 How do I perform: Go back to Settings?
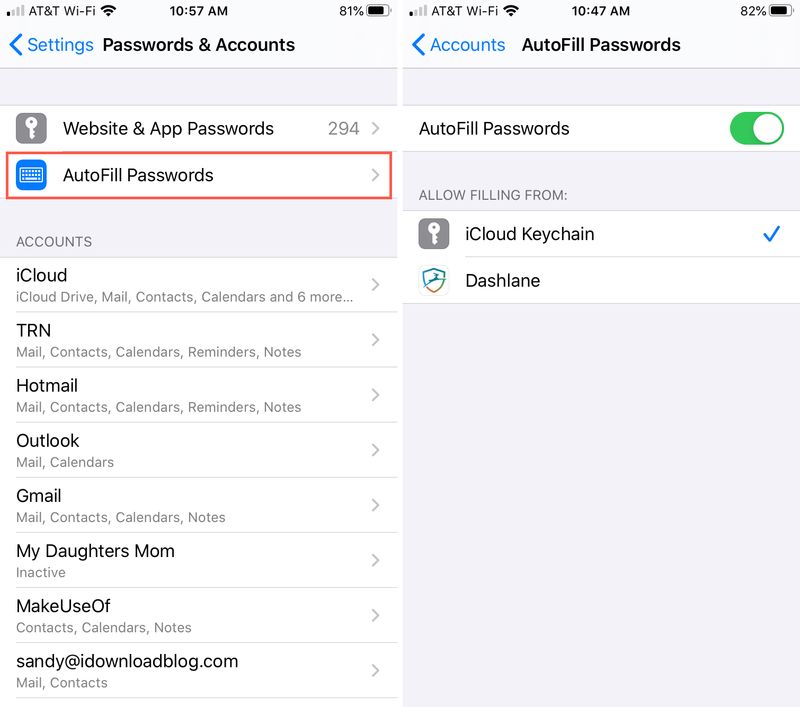pyautogui.click(x=52, y=44)
